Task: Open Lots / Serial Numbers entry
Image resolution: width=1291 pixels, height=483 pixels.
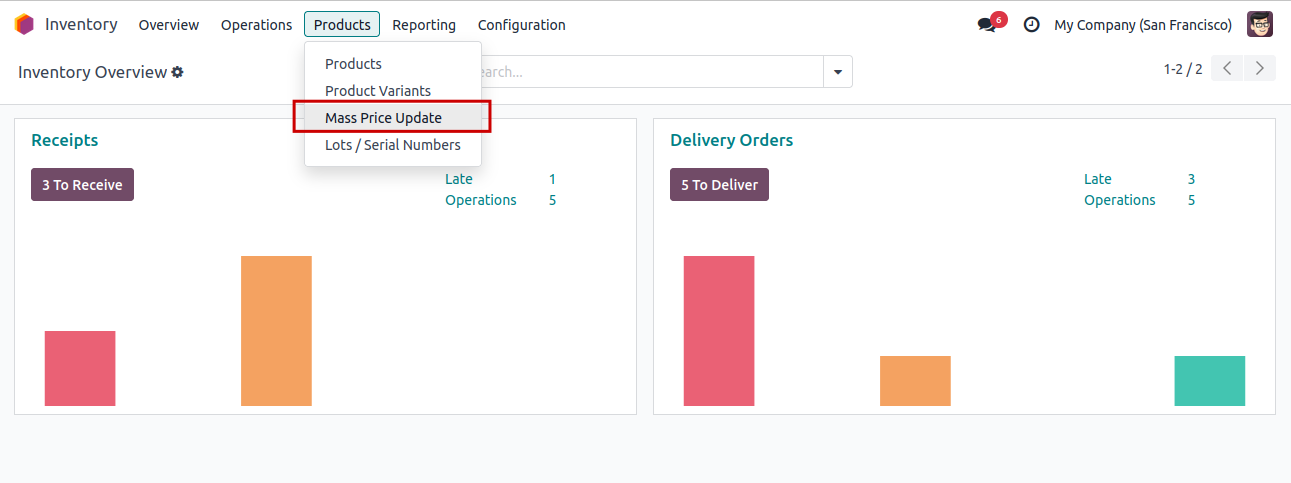Action: (392, 145)
